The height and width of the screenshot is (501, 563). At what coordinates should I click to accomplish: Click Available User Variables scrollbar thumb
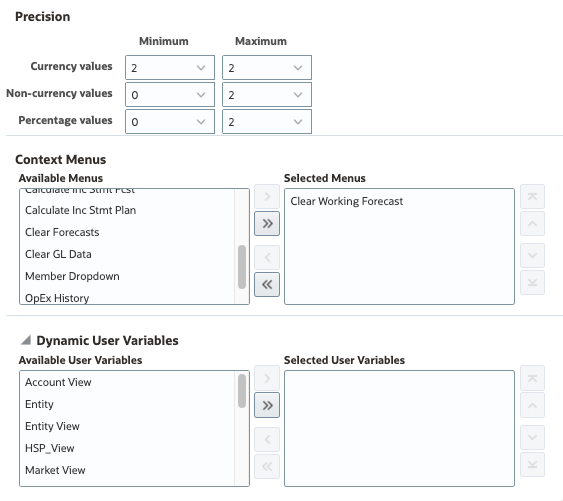tap(242, 391)
